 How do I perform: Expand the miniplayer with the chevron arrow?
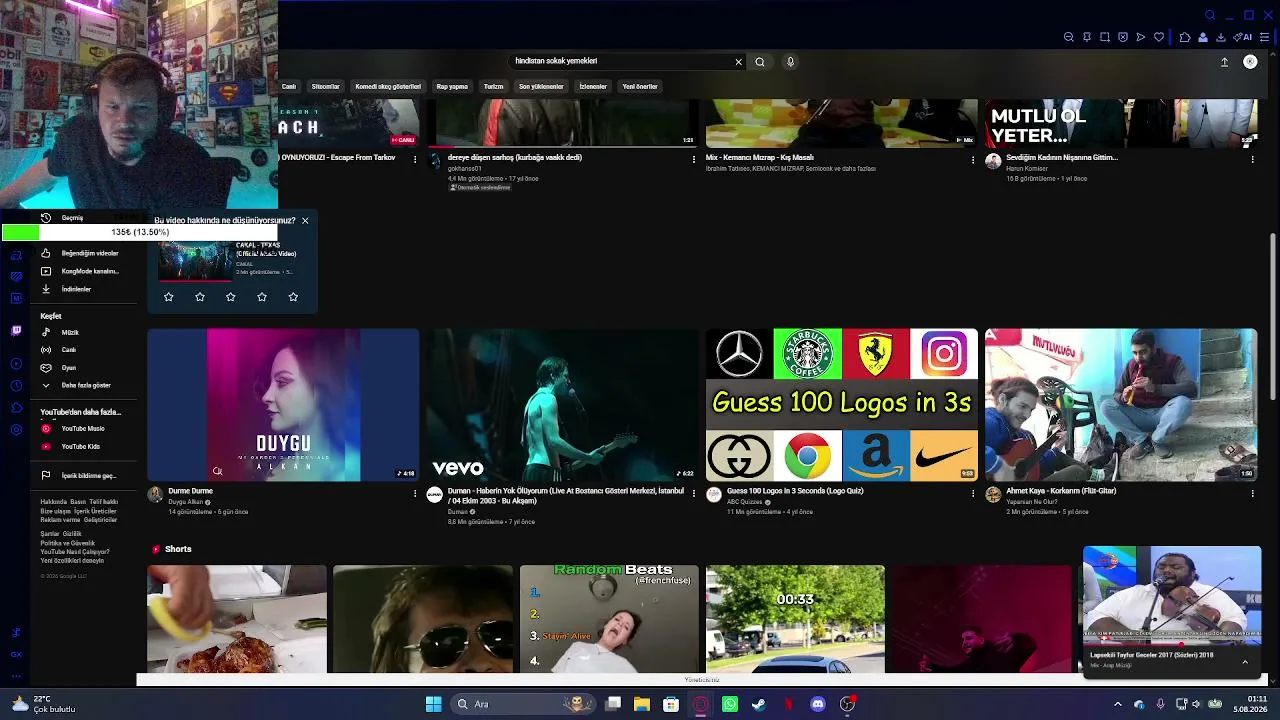[x=1245, y=662]
